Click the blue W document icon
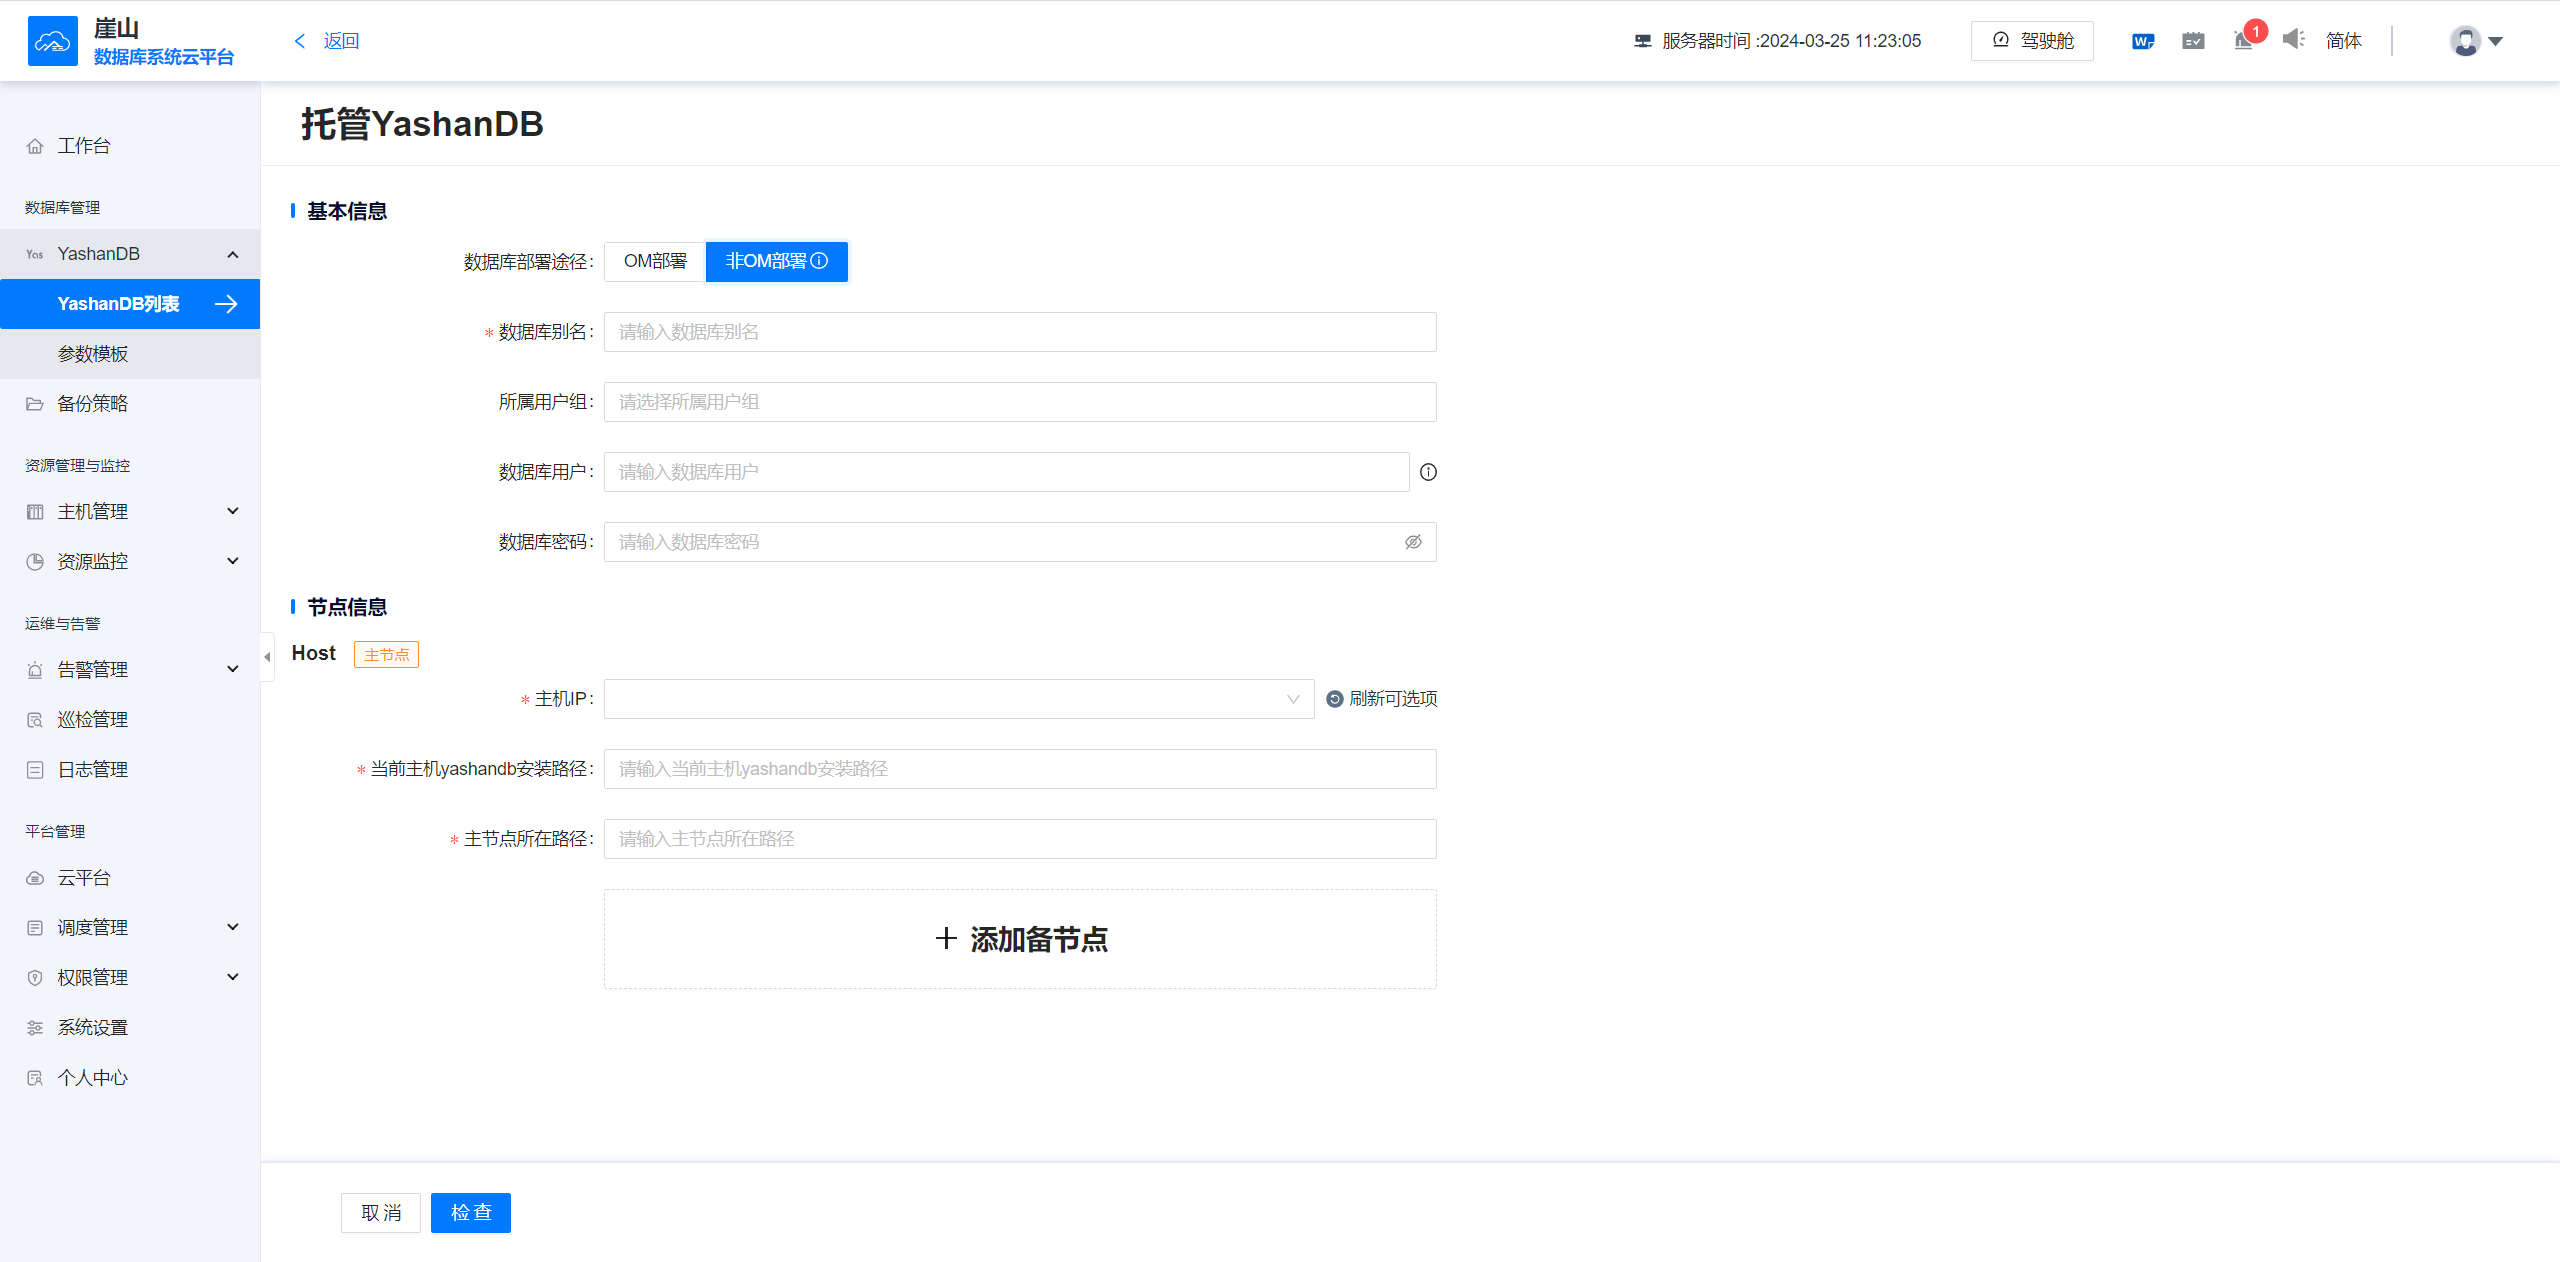 [x=2142, y=41]
